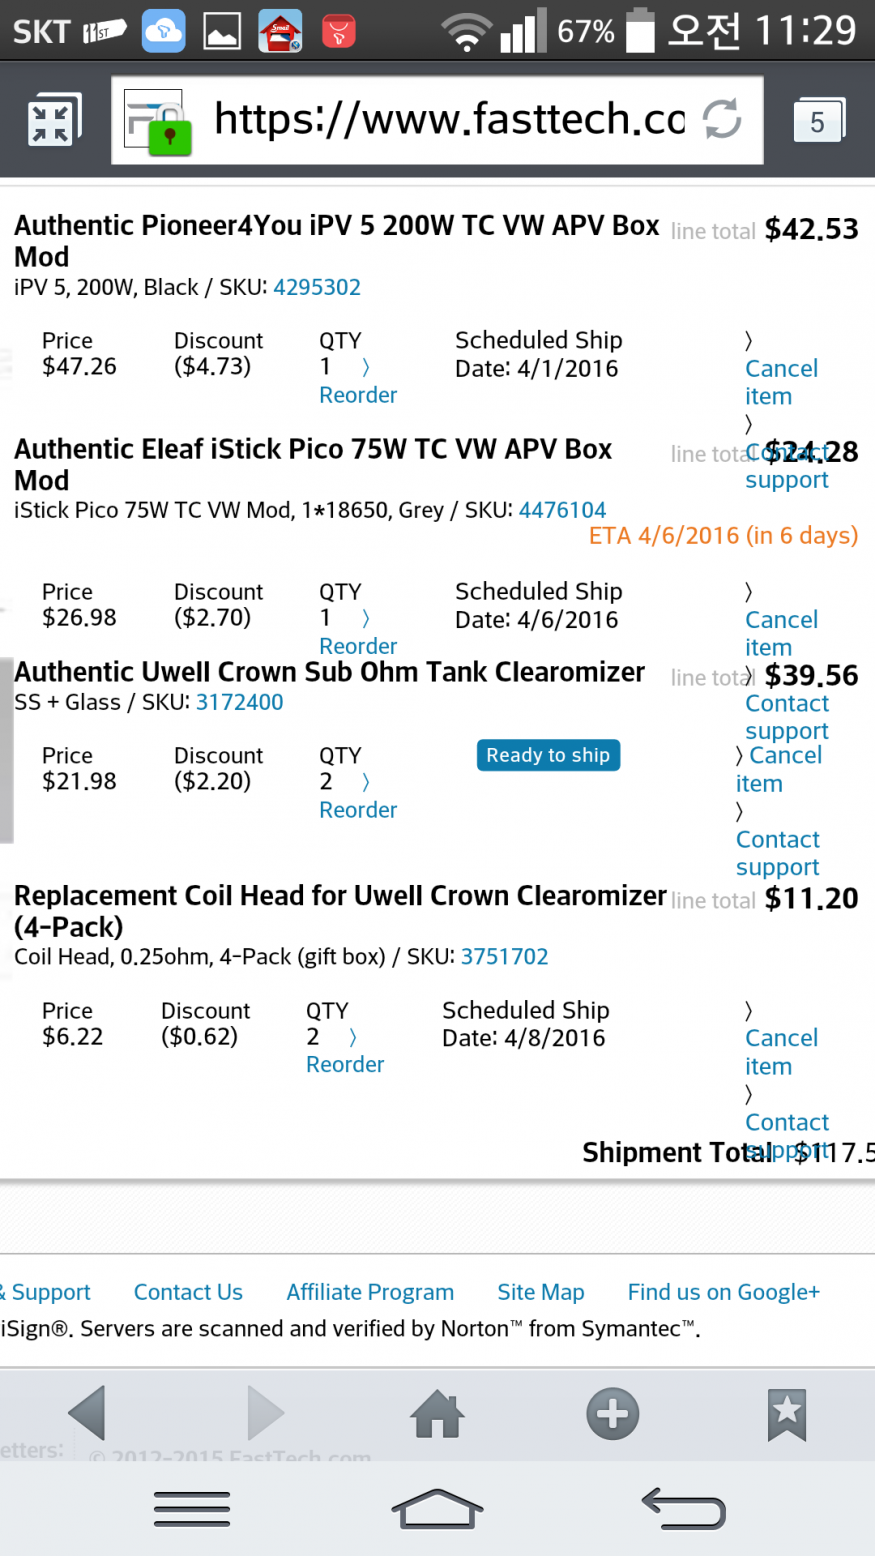875x1556 pixels.
Task: Go forward with the right arrow icon
Action: (265, 1413)
